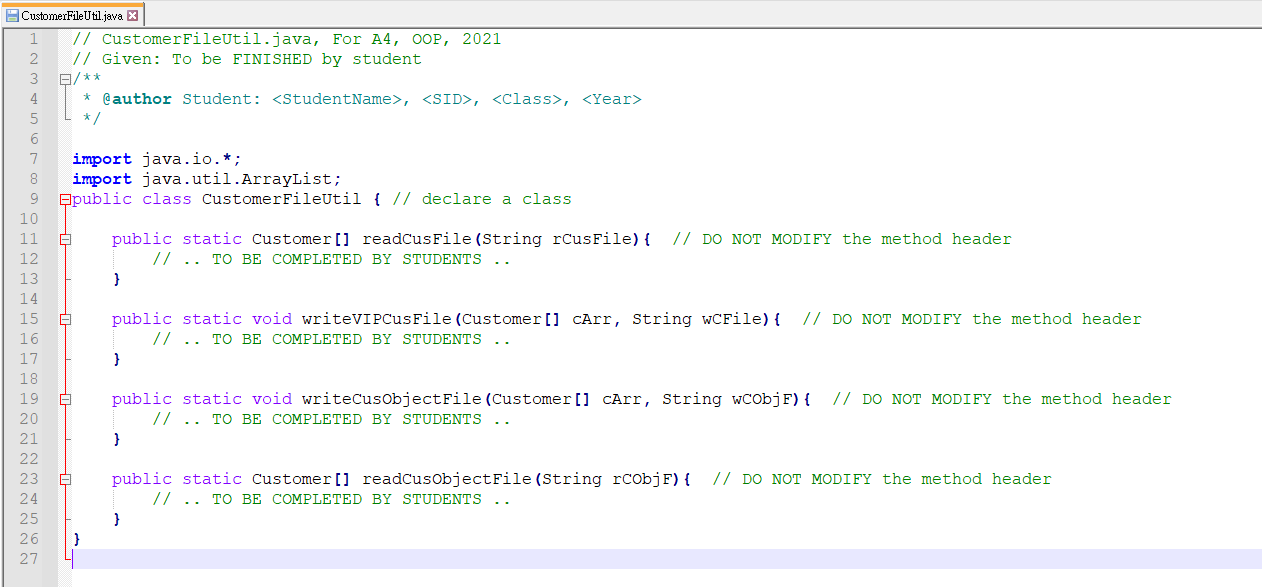The image size is (1262, 587).
Task: Collapse the CustomerFileUtil class fold marker
Action: (64, 198)
